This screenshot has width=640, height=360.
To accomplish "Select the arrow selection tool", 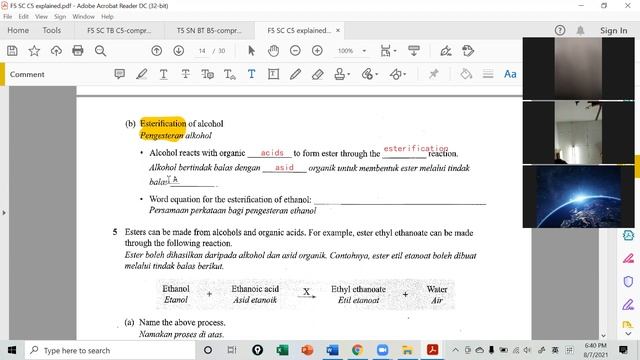I will pos(251,51).
